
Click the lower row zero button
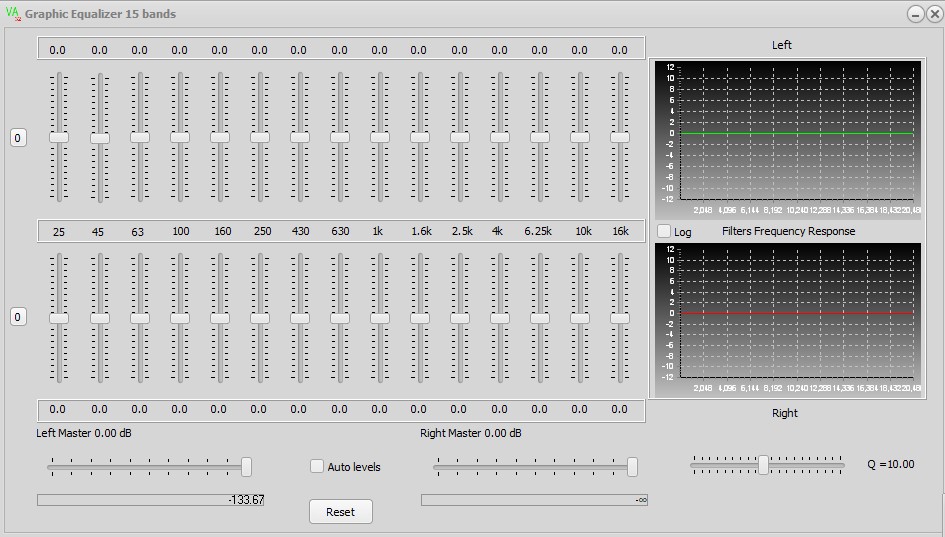point(18,317)
